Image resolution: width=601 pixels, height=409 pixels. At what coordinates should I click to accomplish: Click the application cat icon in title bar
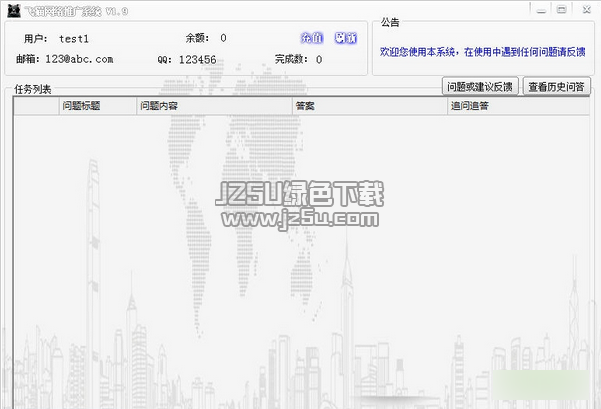tap(14, 11)
